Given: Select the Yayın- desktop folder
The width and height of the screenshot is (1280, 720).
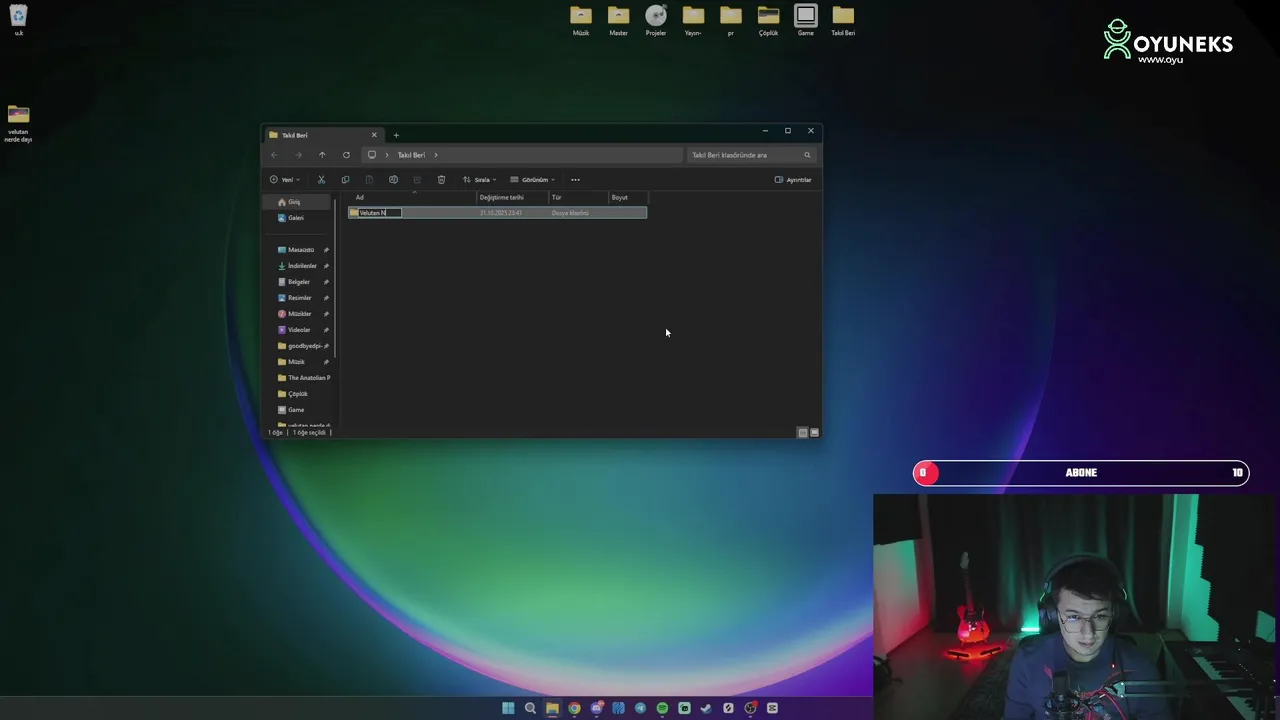Looking at the screenshot, I should click(x=693, y=20).
